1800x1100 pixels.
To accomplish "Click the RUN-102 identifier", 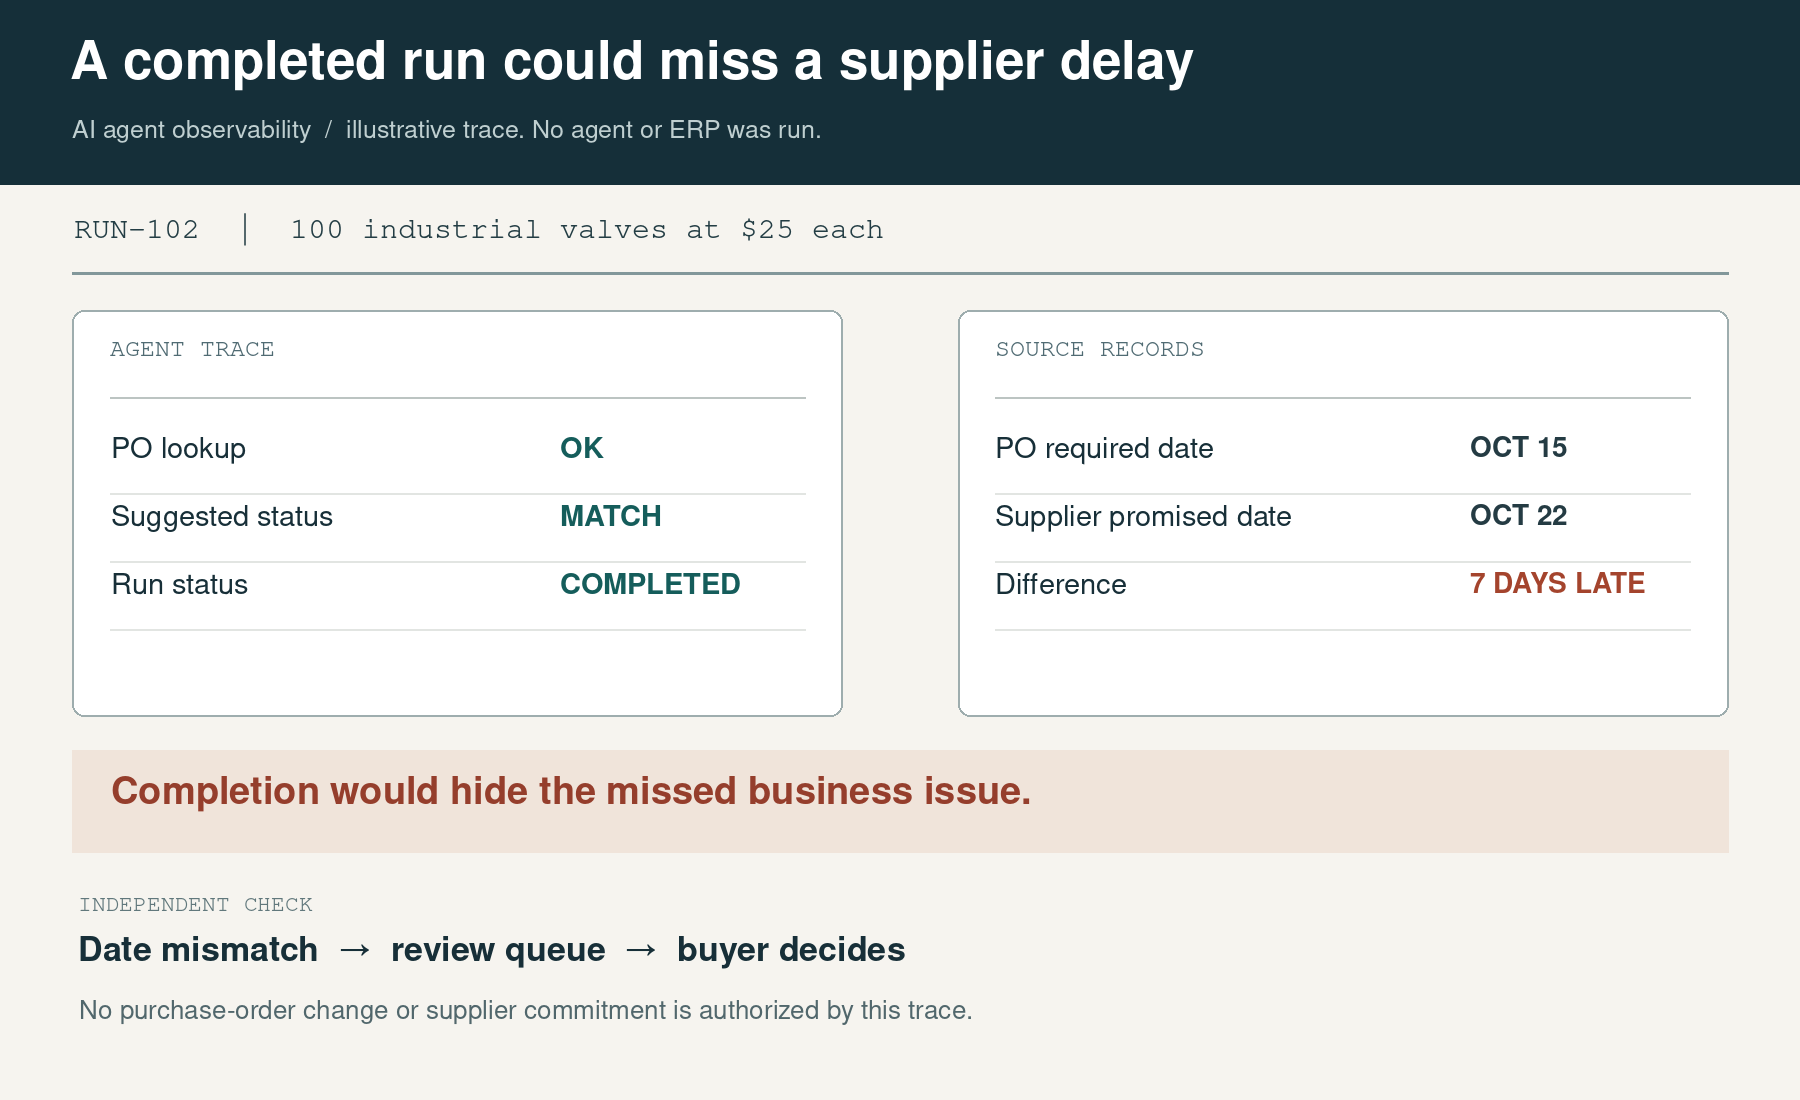I will 136,230.
